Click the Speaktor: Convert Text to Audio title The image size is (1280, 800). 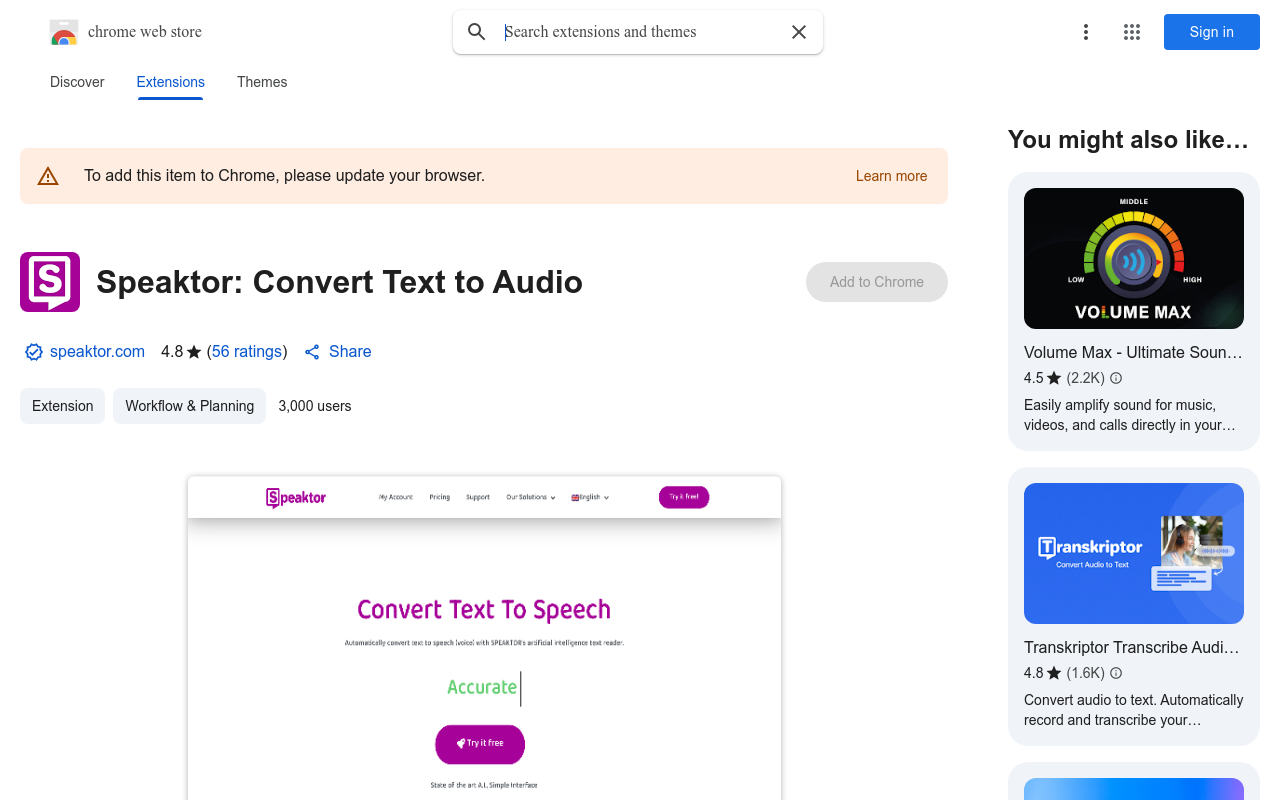click(x=339, y=282)
